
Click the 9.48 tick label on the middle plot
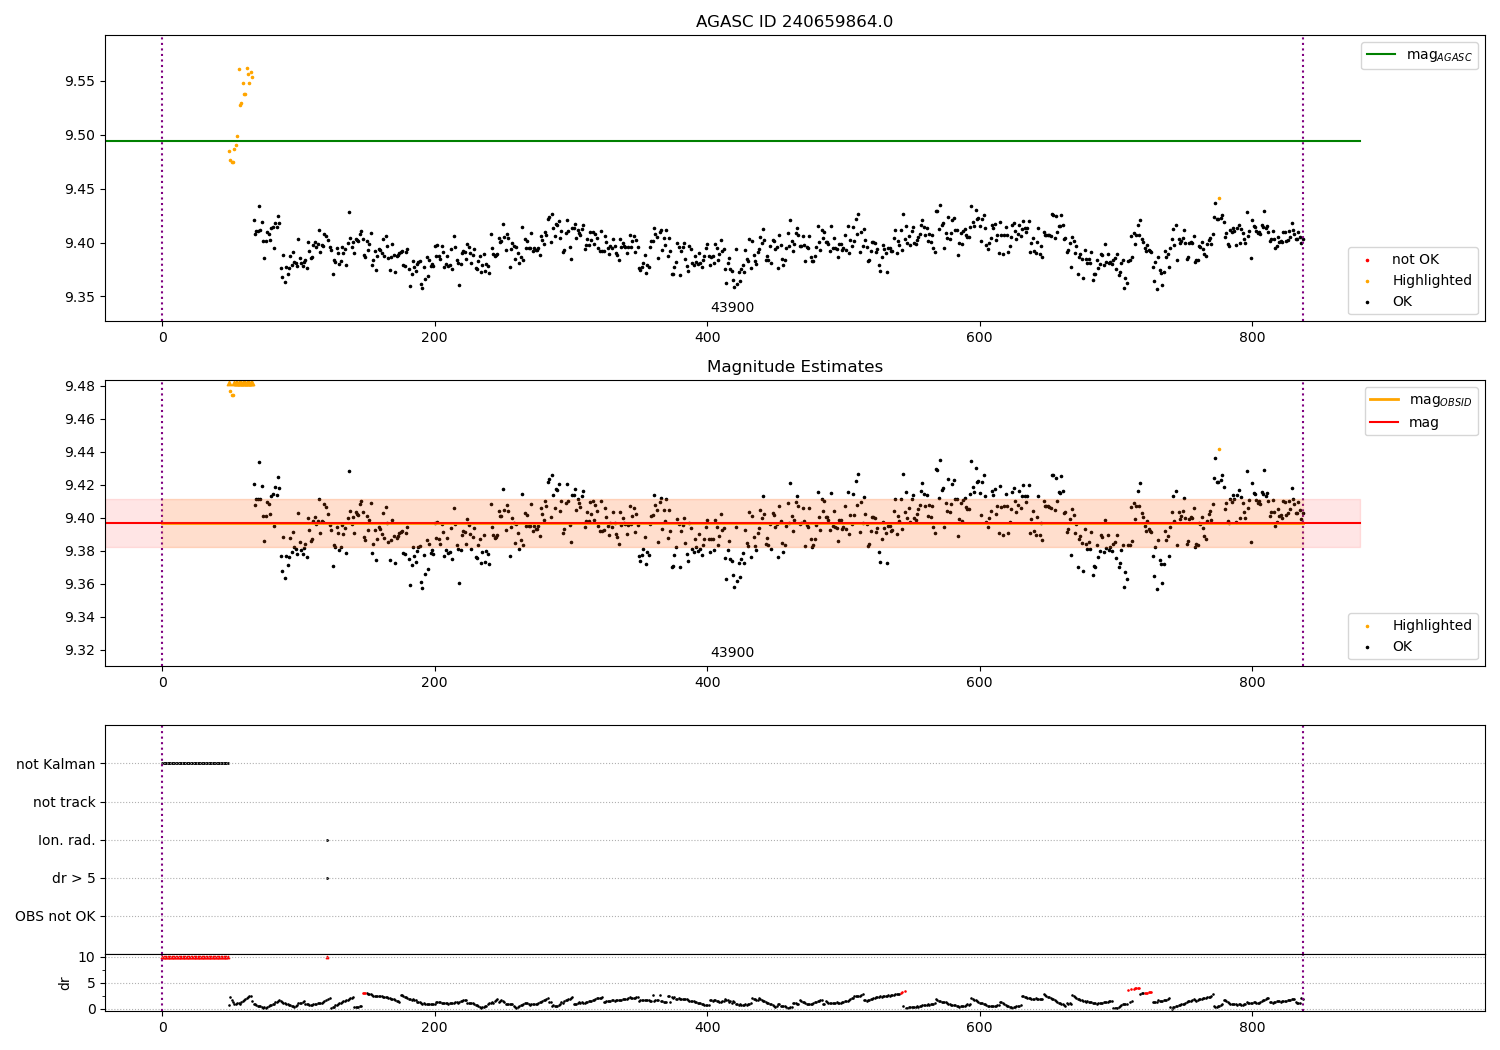79,386
